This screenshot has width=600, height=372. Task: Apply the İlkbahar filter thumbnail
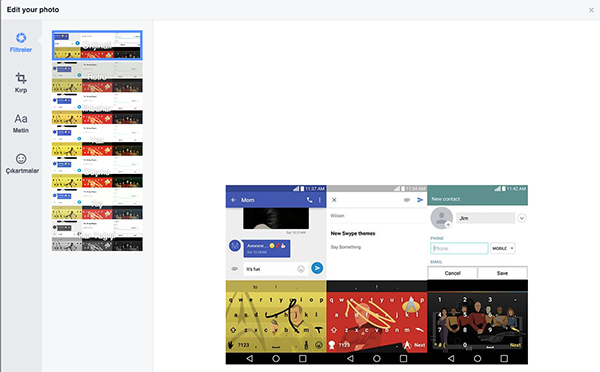(x=97, y=109)
